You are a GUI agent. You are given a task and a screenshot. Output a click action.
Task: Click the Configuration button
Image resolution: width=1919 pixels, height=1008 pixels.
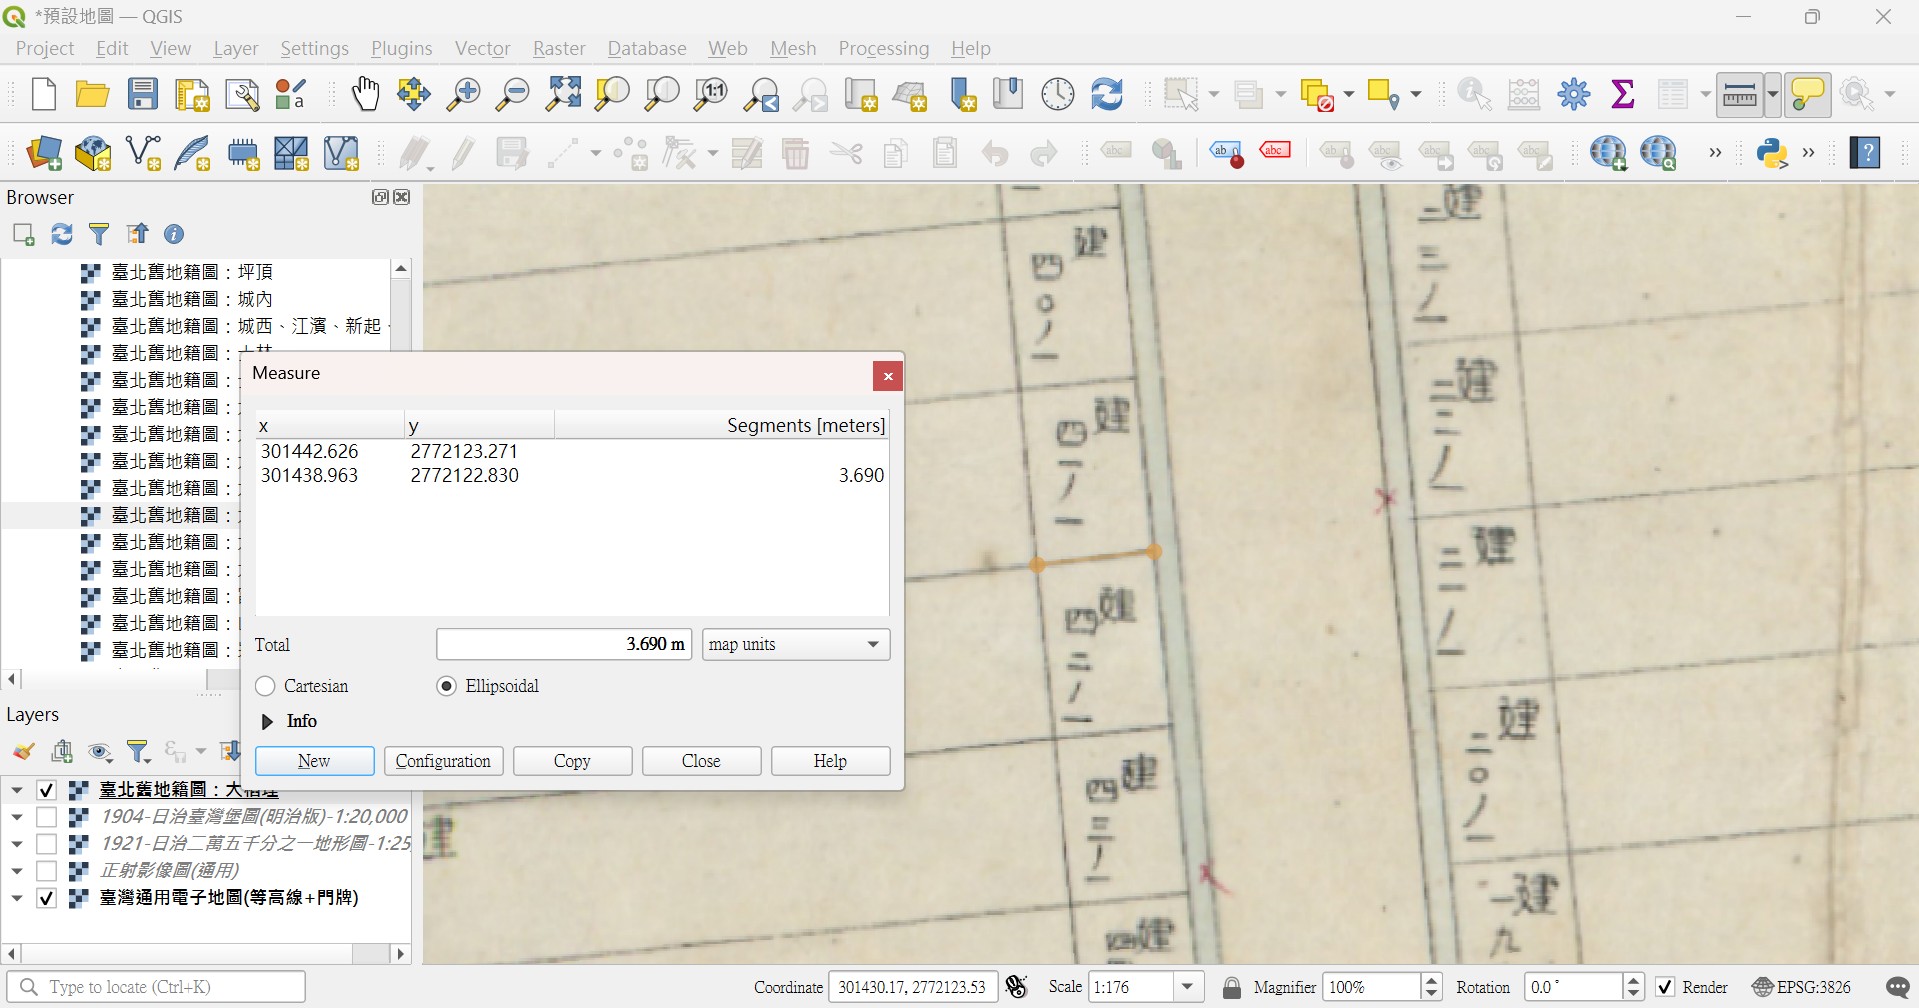[443, 761]
